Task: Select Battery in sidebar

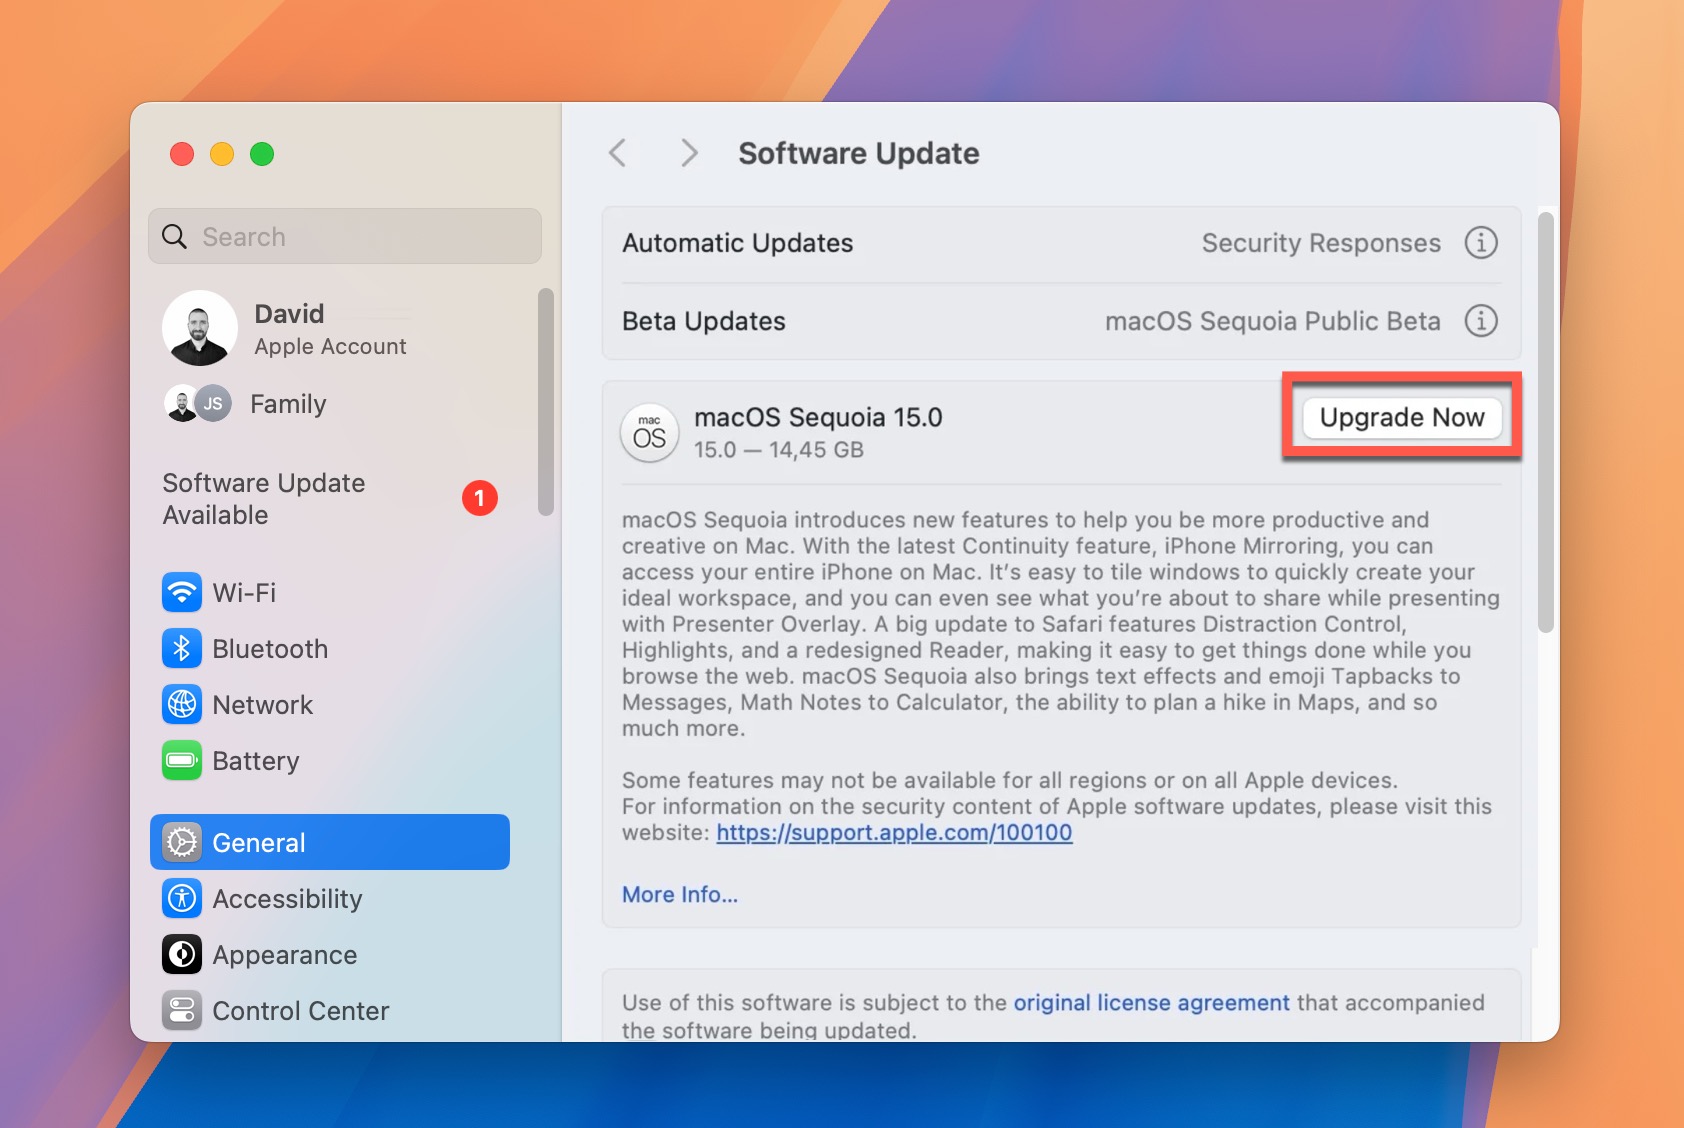Action: click(330, 760)
